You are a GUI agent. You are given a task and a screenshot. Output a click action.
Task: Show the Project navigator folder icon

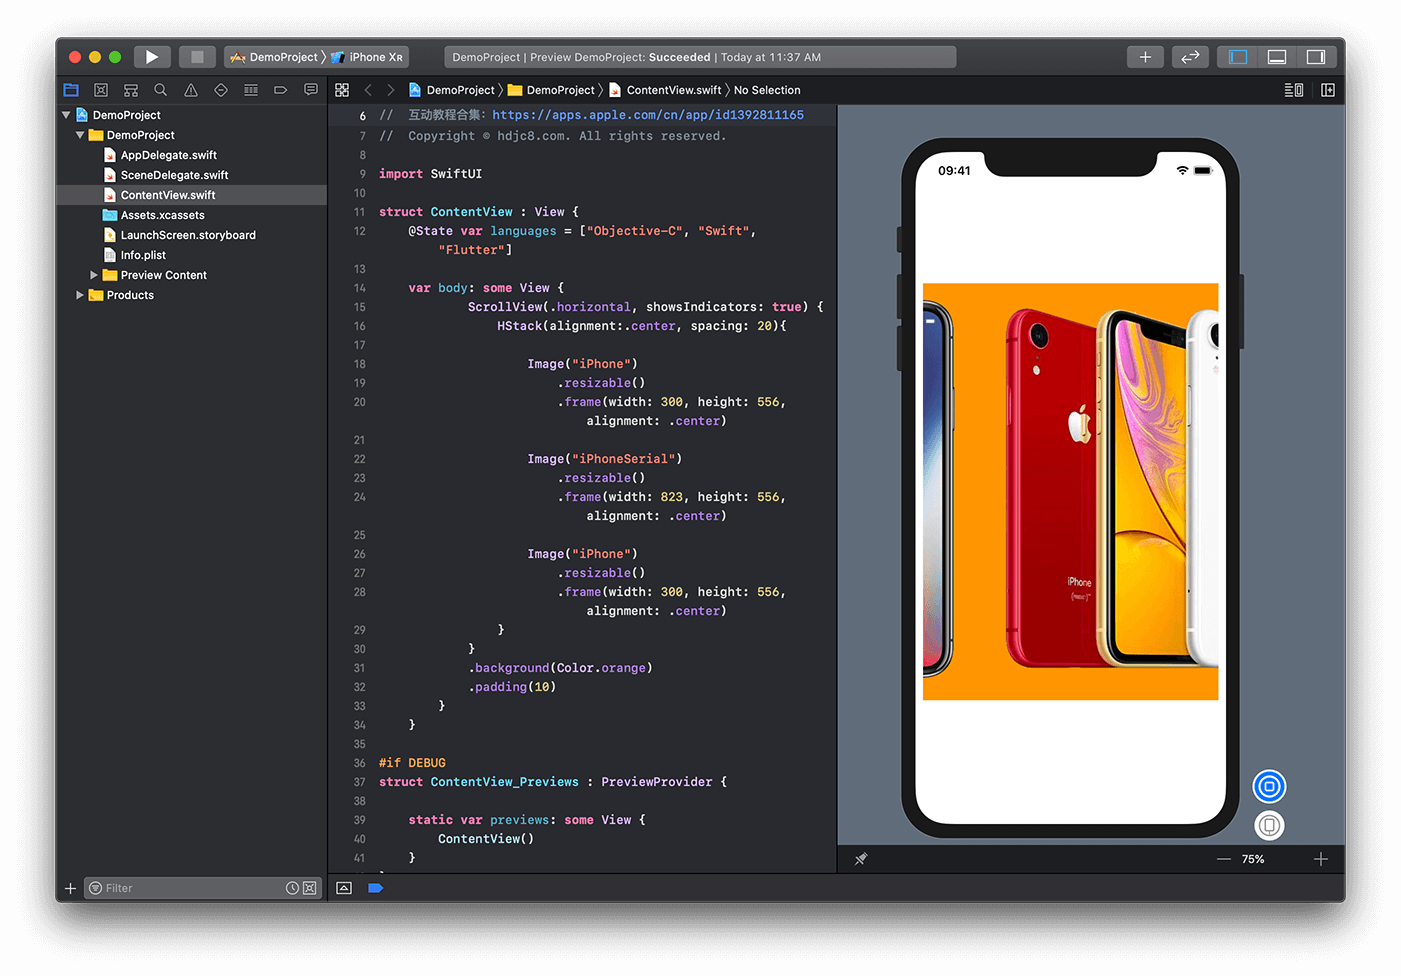(x=71, y=90)
